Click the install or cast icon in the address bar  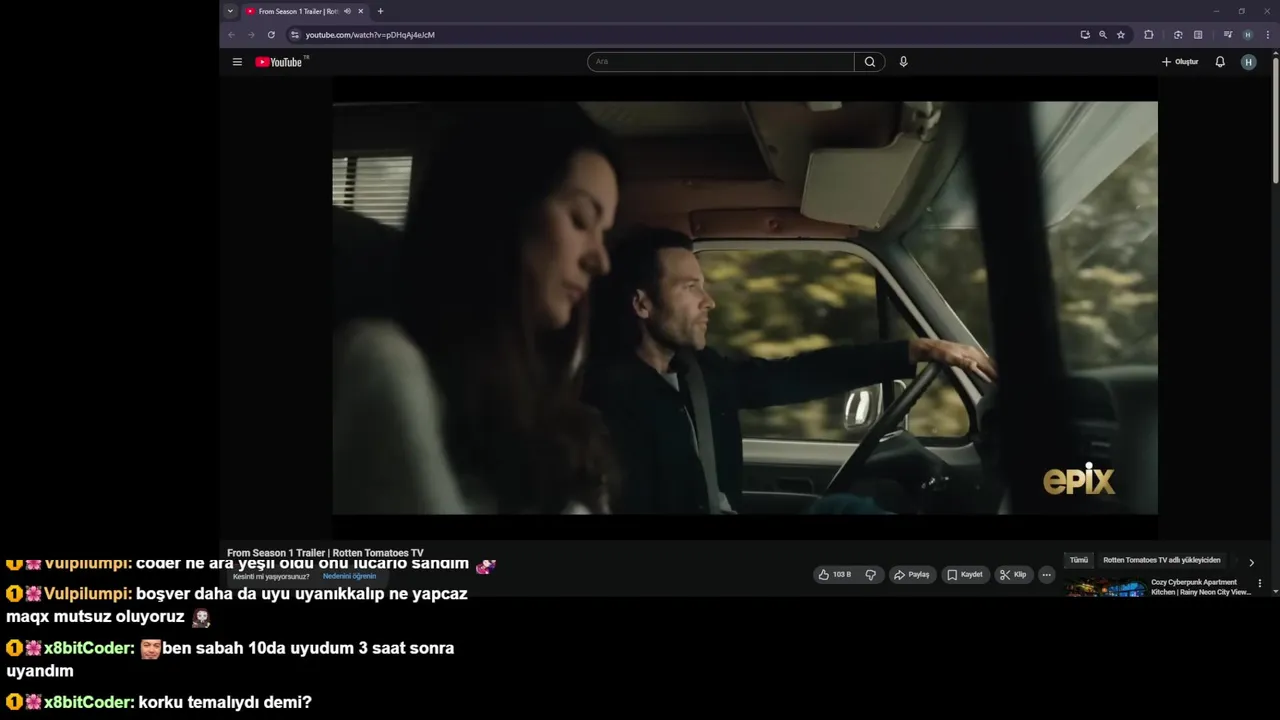click(1085, 35)
